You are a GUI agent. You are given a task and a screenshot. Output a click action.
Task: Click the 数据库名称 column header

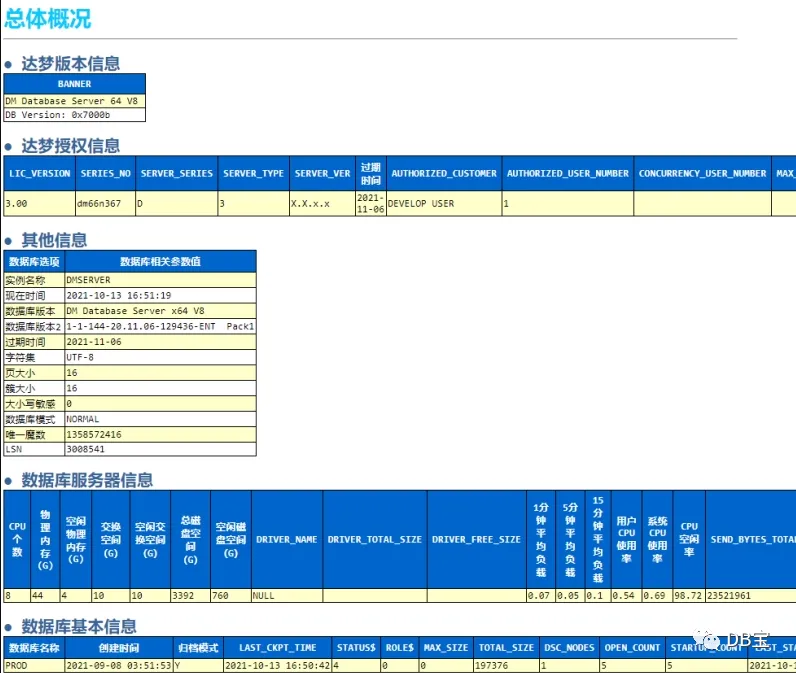[x=34, y=648]
